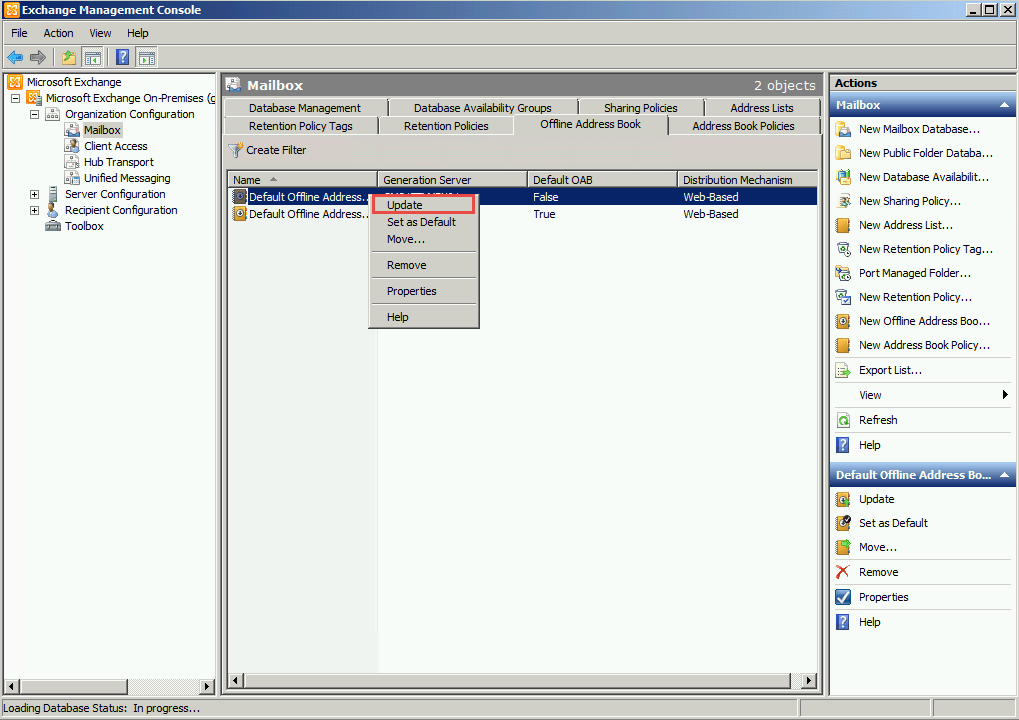Expand the Server Configuration tree node
This screenshot has width=1019, height=720.
pyautogui.click(x=34, y=194)
